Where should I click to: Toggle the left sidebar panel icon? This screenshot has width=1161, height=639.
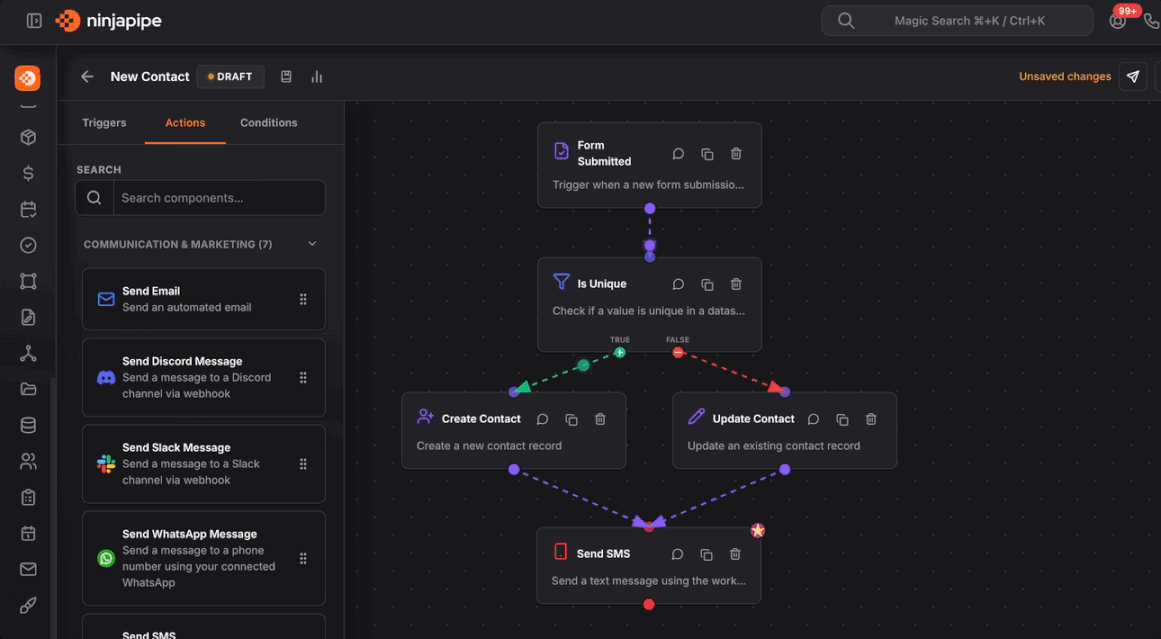pos(34,21)
